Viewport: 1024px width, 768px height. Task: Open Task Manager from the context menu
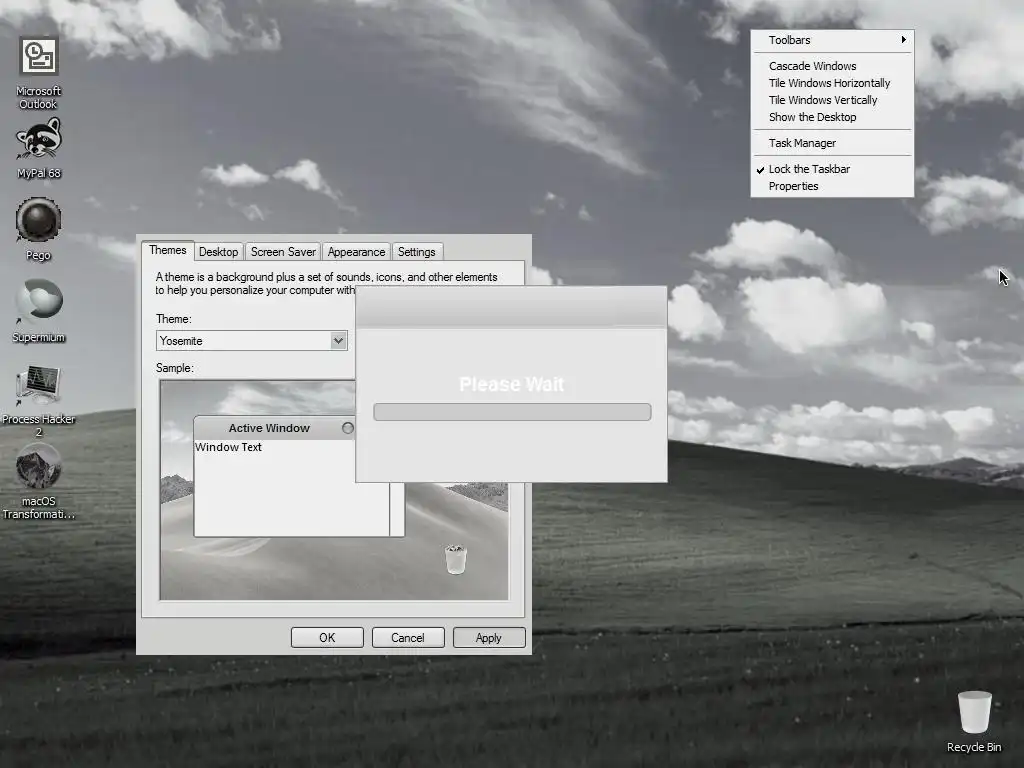[x=831, y=143]
